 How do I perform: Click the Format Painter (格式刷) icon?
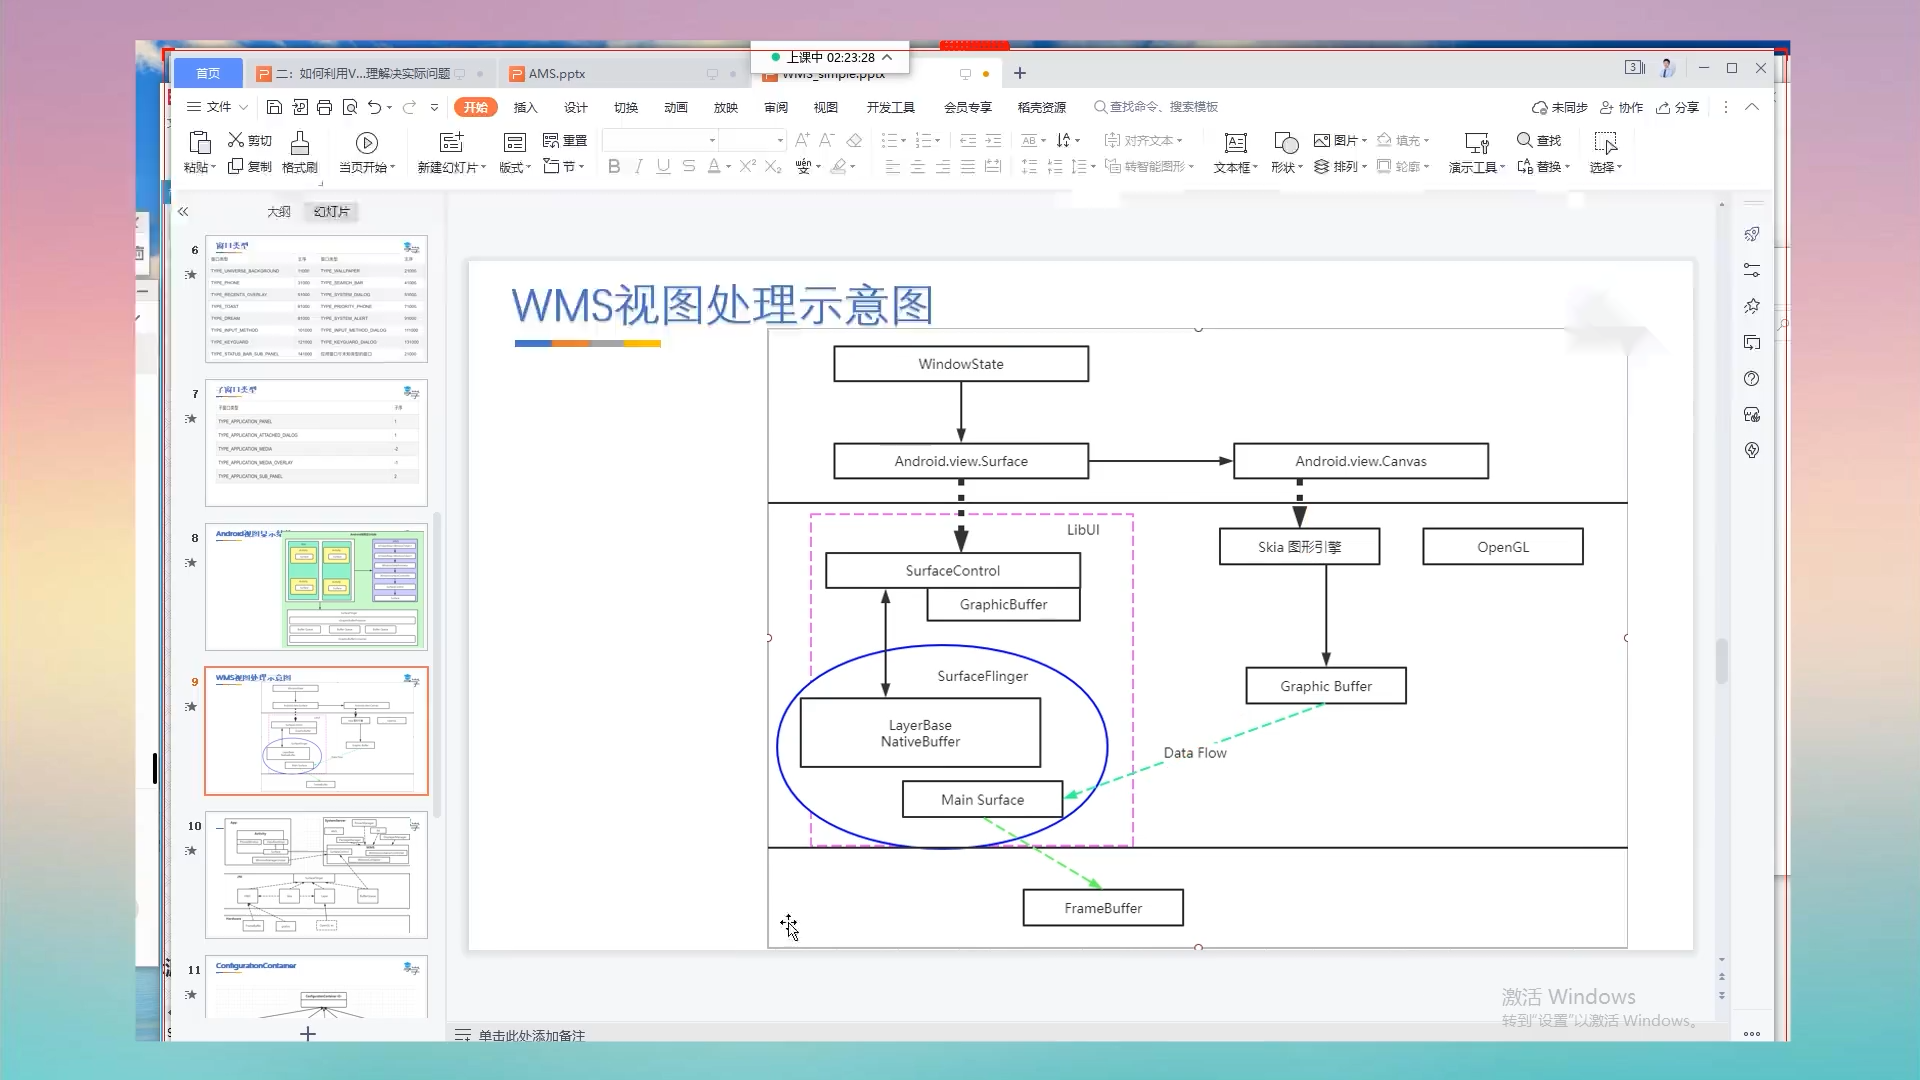pos(299,143)
